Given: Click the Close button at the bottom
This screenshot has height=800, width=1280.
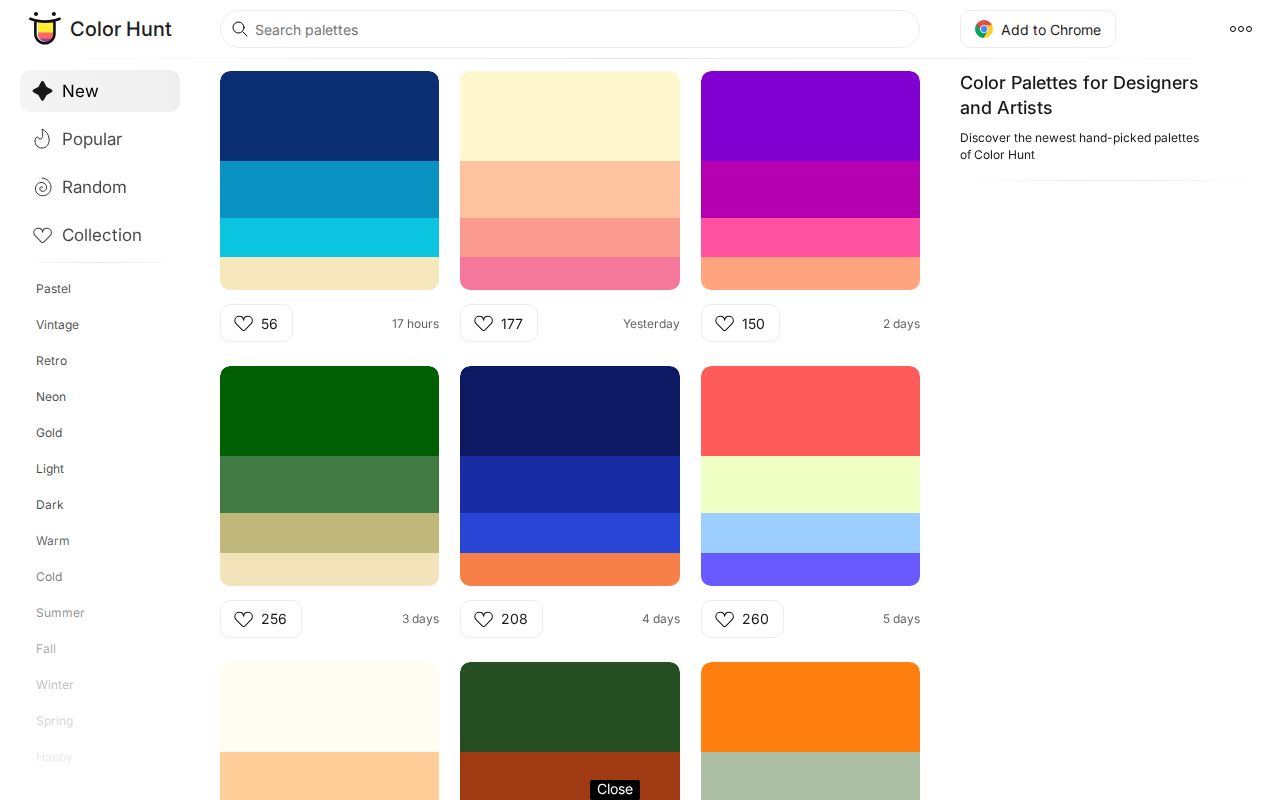Looking at the screenshot, I should coord(614,789).
